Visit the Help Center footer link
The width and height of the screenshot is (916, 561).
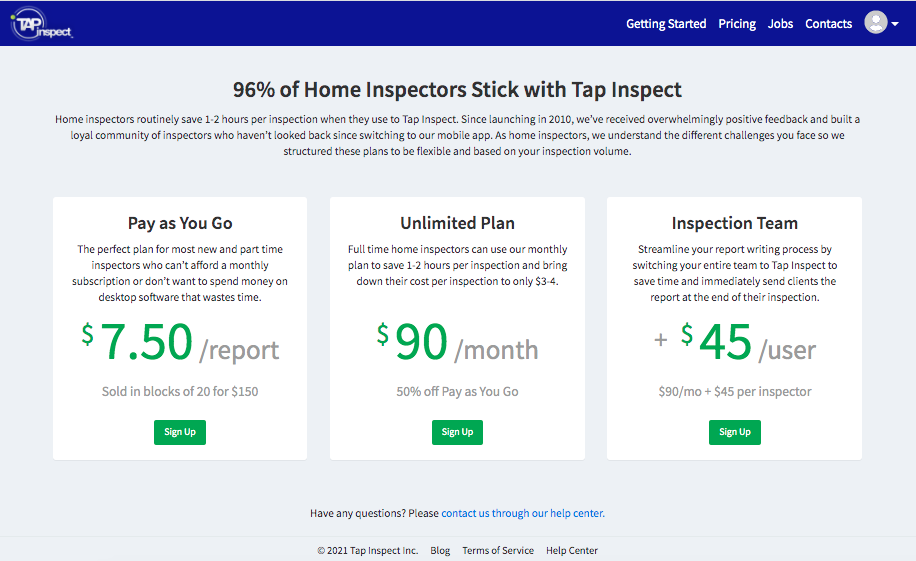tap(572, 550)
